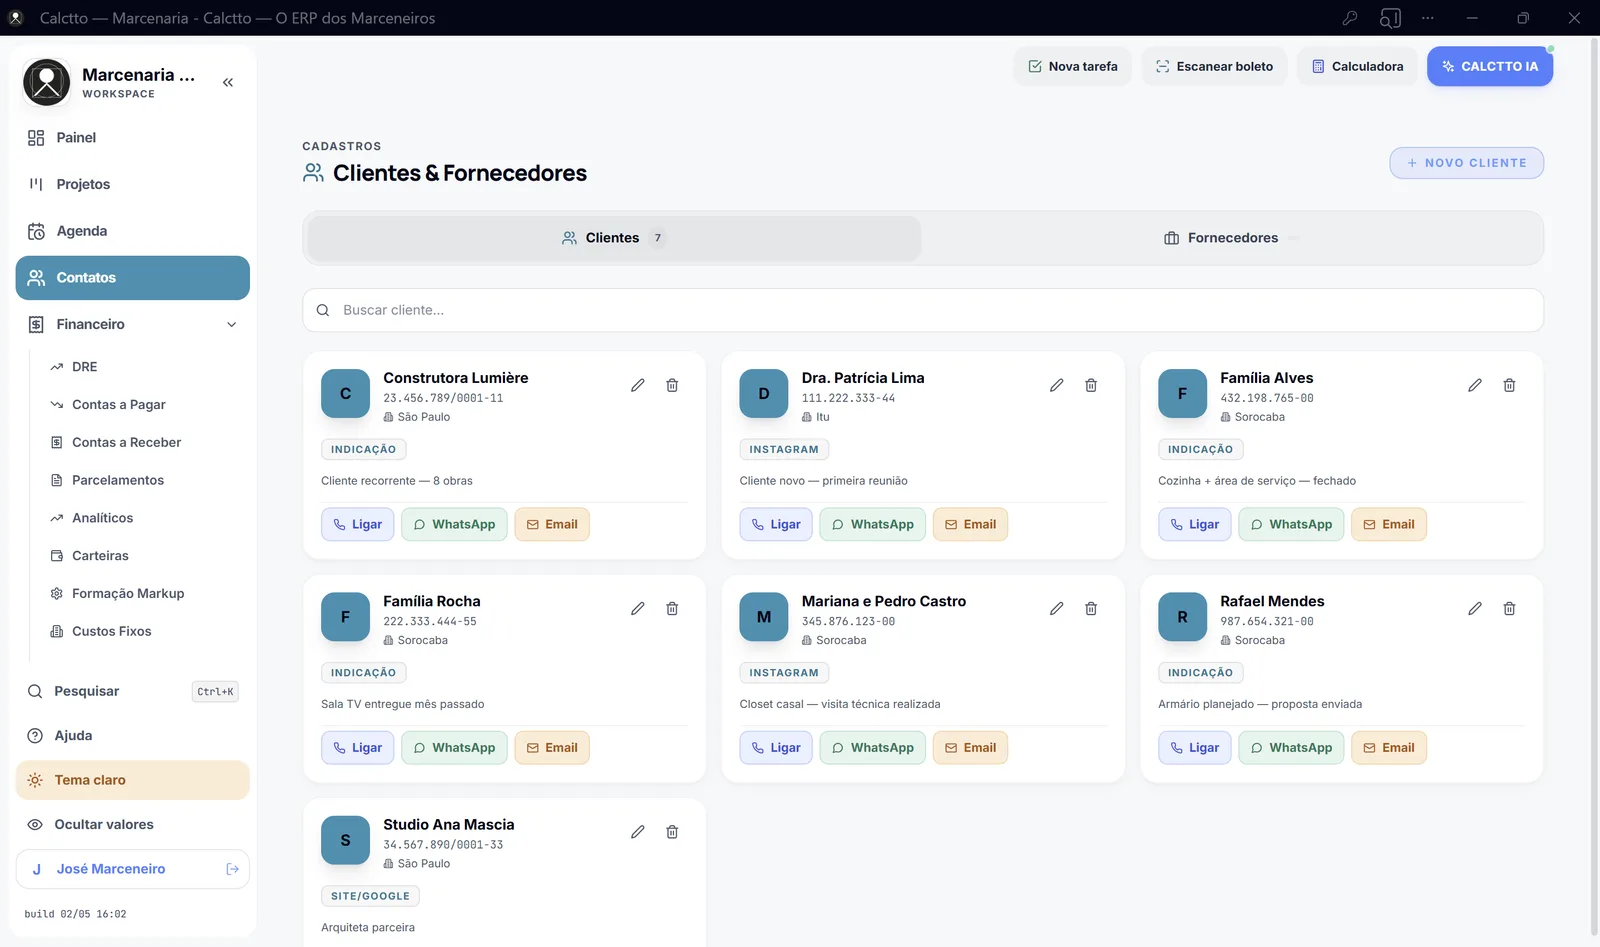Switch to the Fornecedores tab
The image size is (1600, 947).
(x=1232, y=238)
